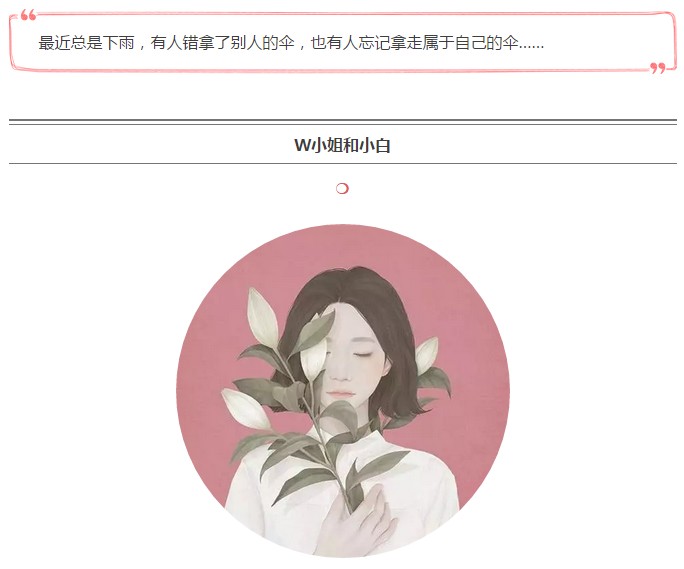Image resolution: width=684 pixels, height=569 pixels.
Task: Click the flower bud at right of hair
Action: point(427,355)
